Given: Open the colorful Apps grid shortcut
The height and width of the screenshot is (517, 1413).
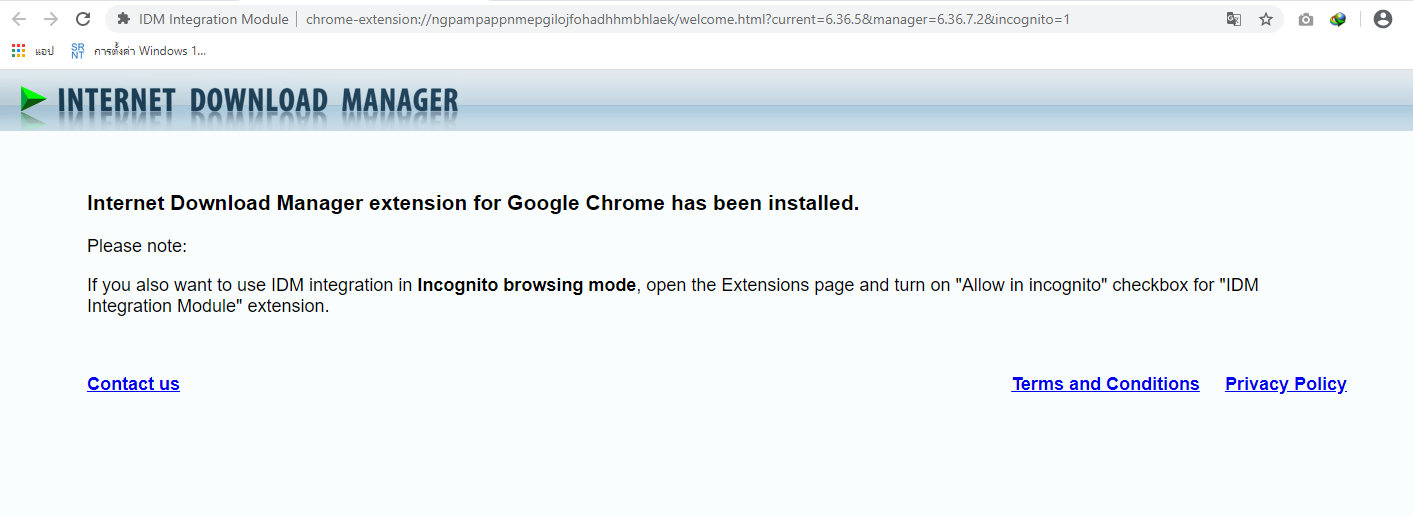Looking at the screenshot, I should (18, 51).
